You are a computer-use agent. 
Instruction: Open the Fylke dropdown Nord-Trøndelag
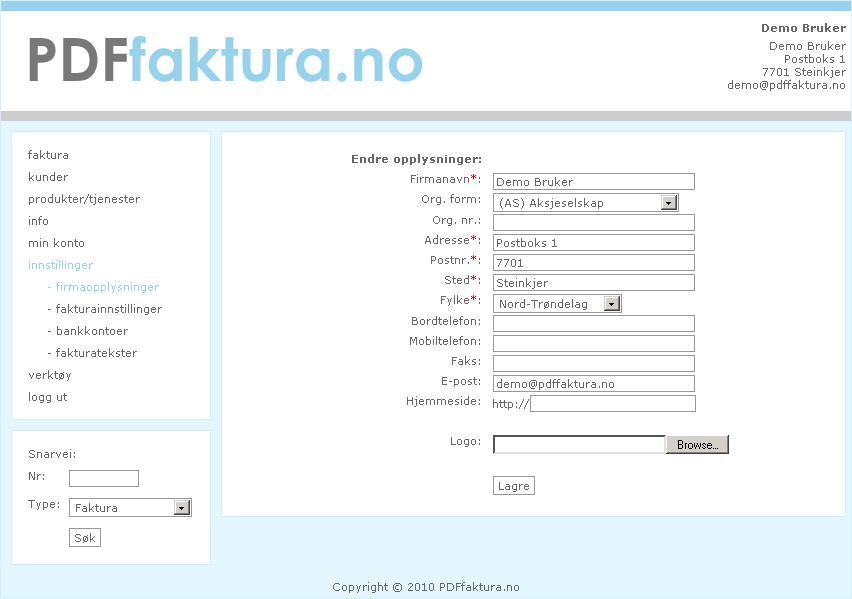click(x=557, y=304)
